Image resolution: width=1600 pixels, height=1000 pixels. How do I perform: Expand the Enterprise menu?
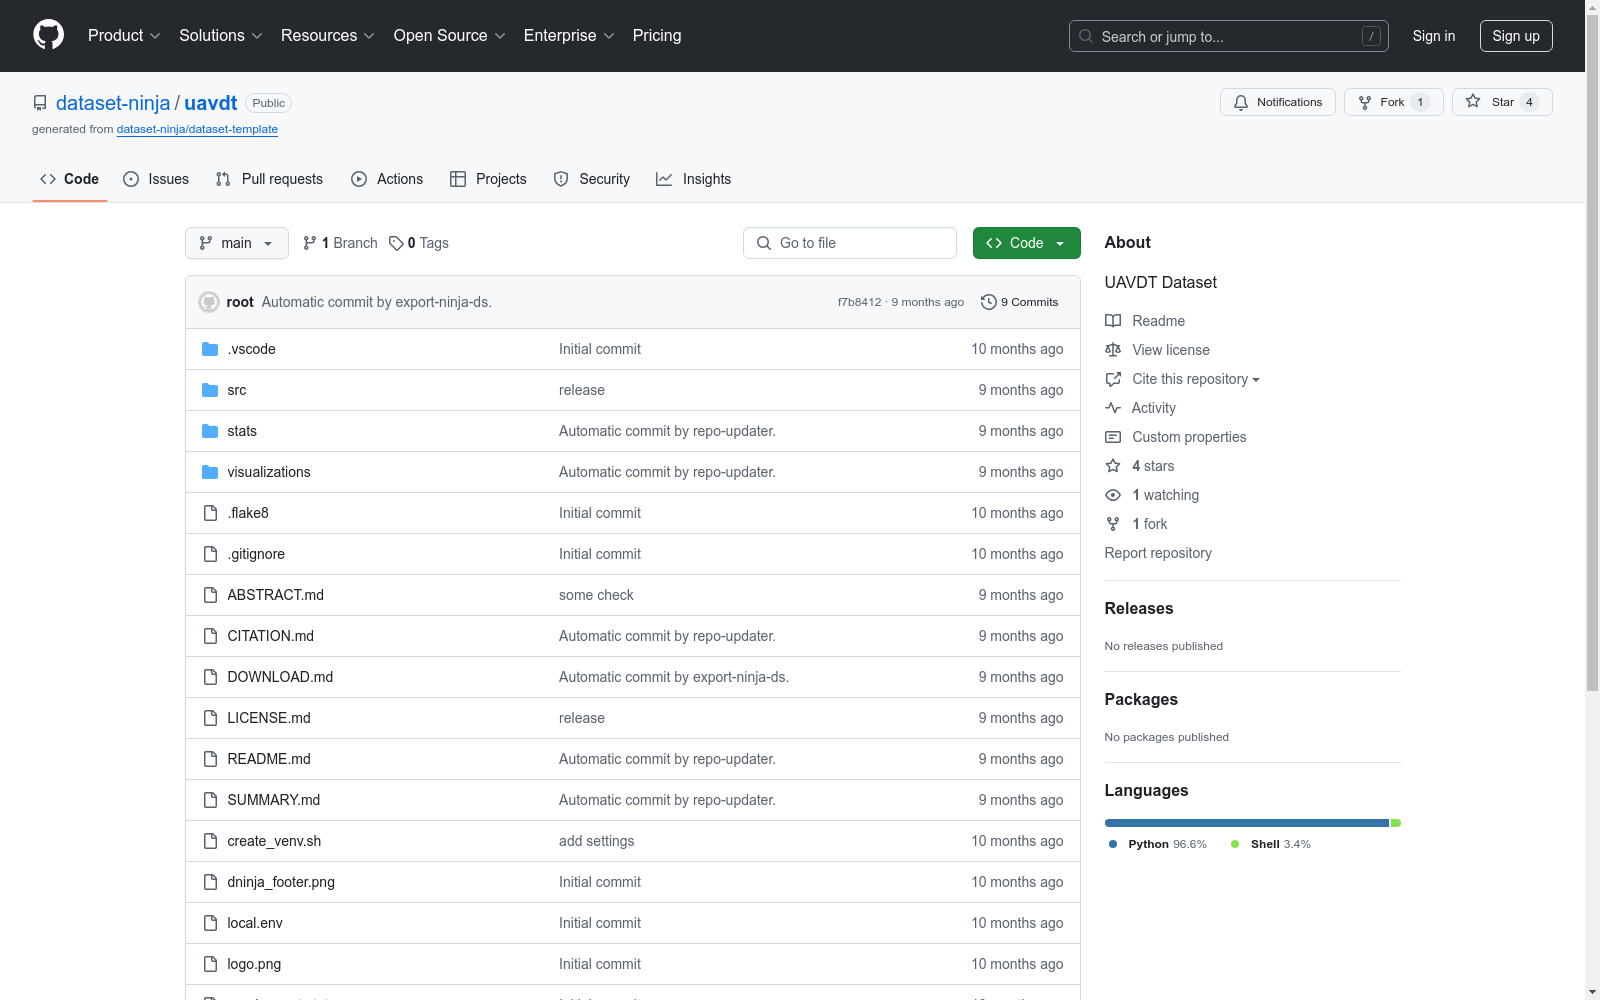pyautogui.click(x=569, y=35)
